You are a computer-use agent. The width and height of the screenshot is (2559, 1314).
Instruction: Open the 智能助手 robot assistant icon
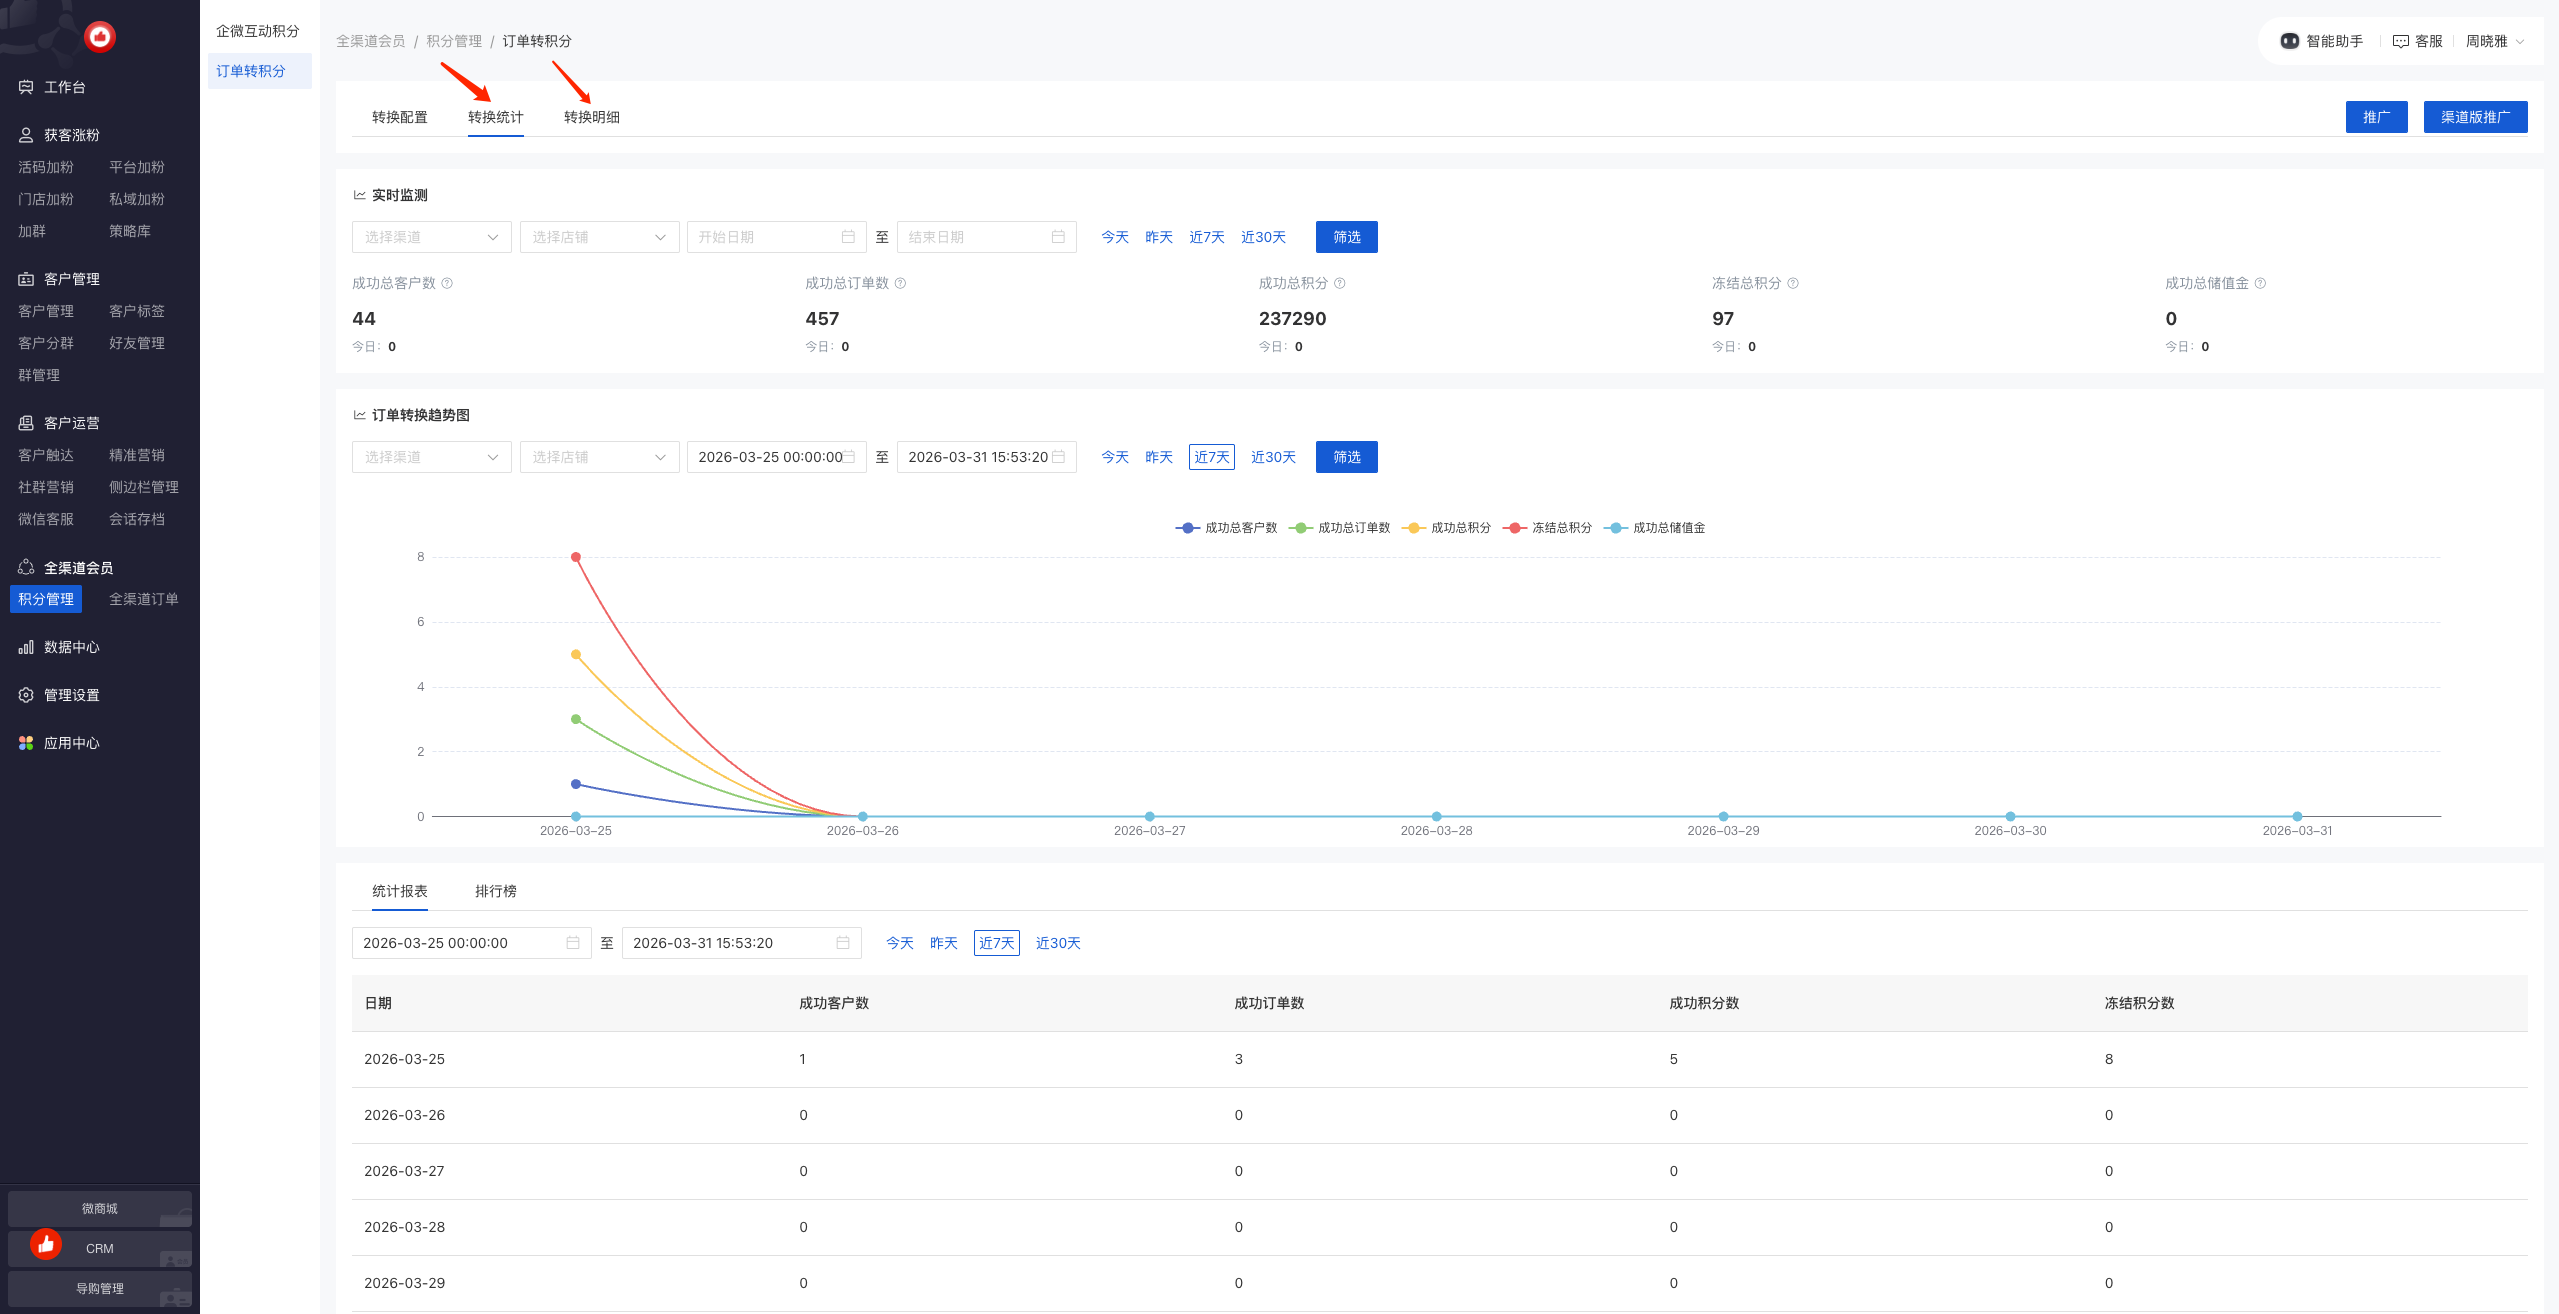(x=2289, y=41)
